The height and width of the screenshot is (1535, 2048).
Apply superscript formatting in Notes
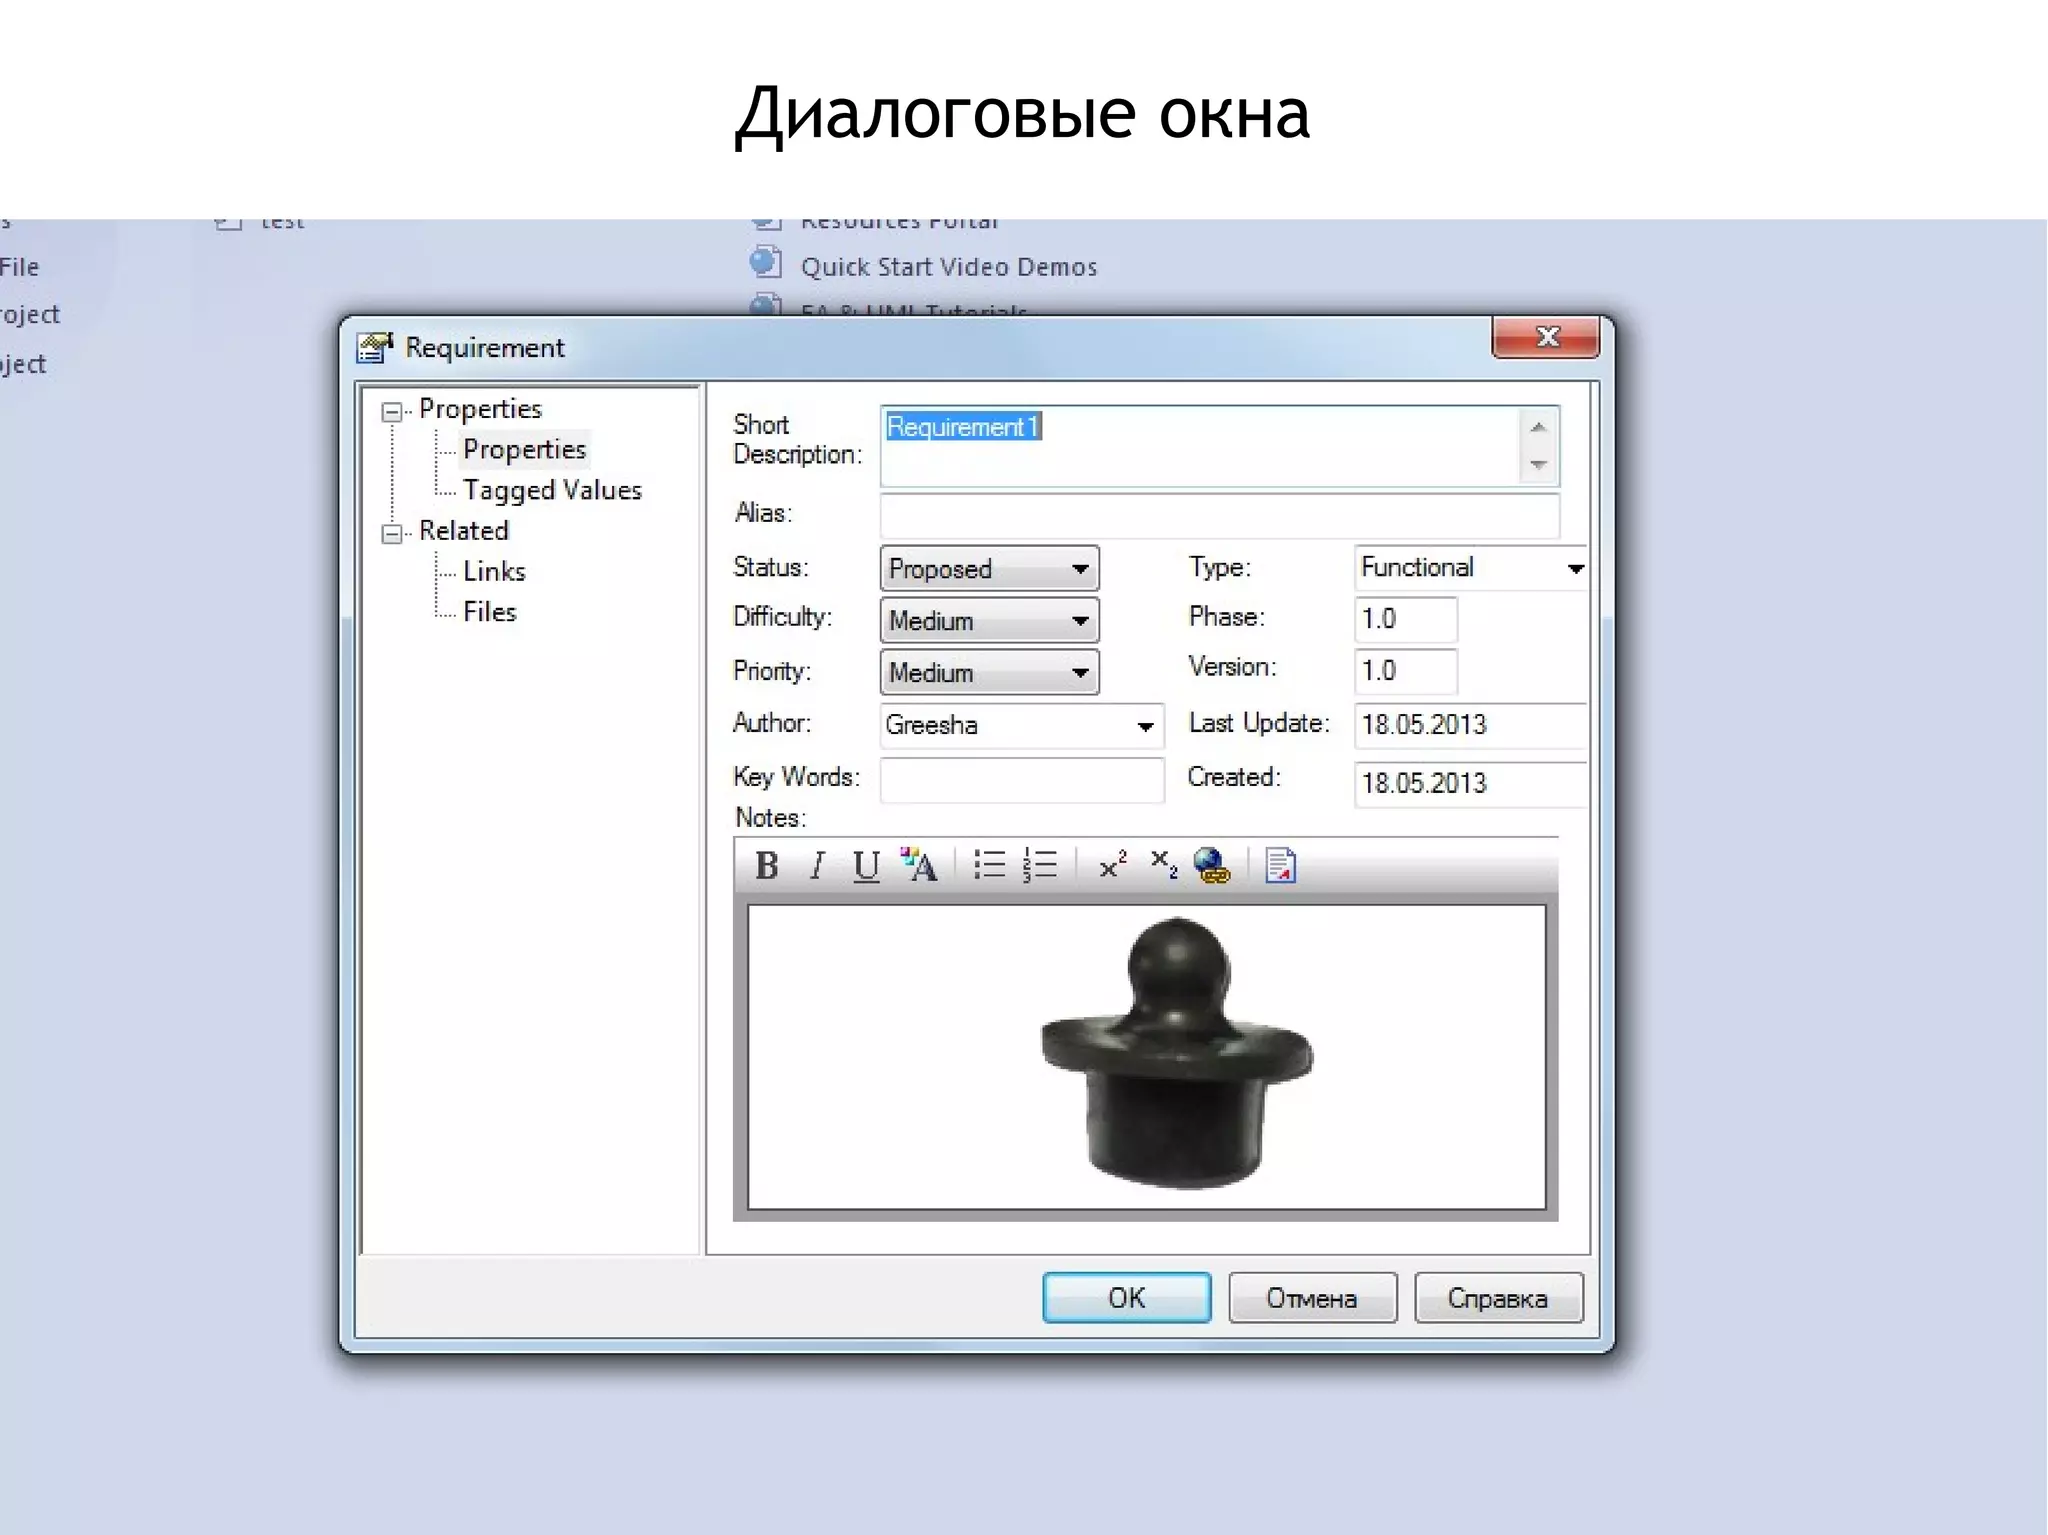point(1112,864)
